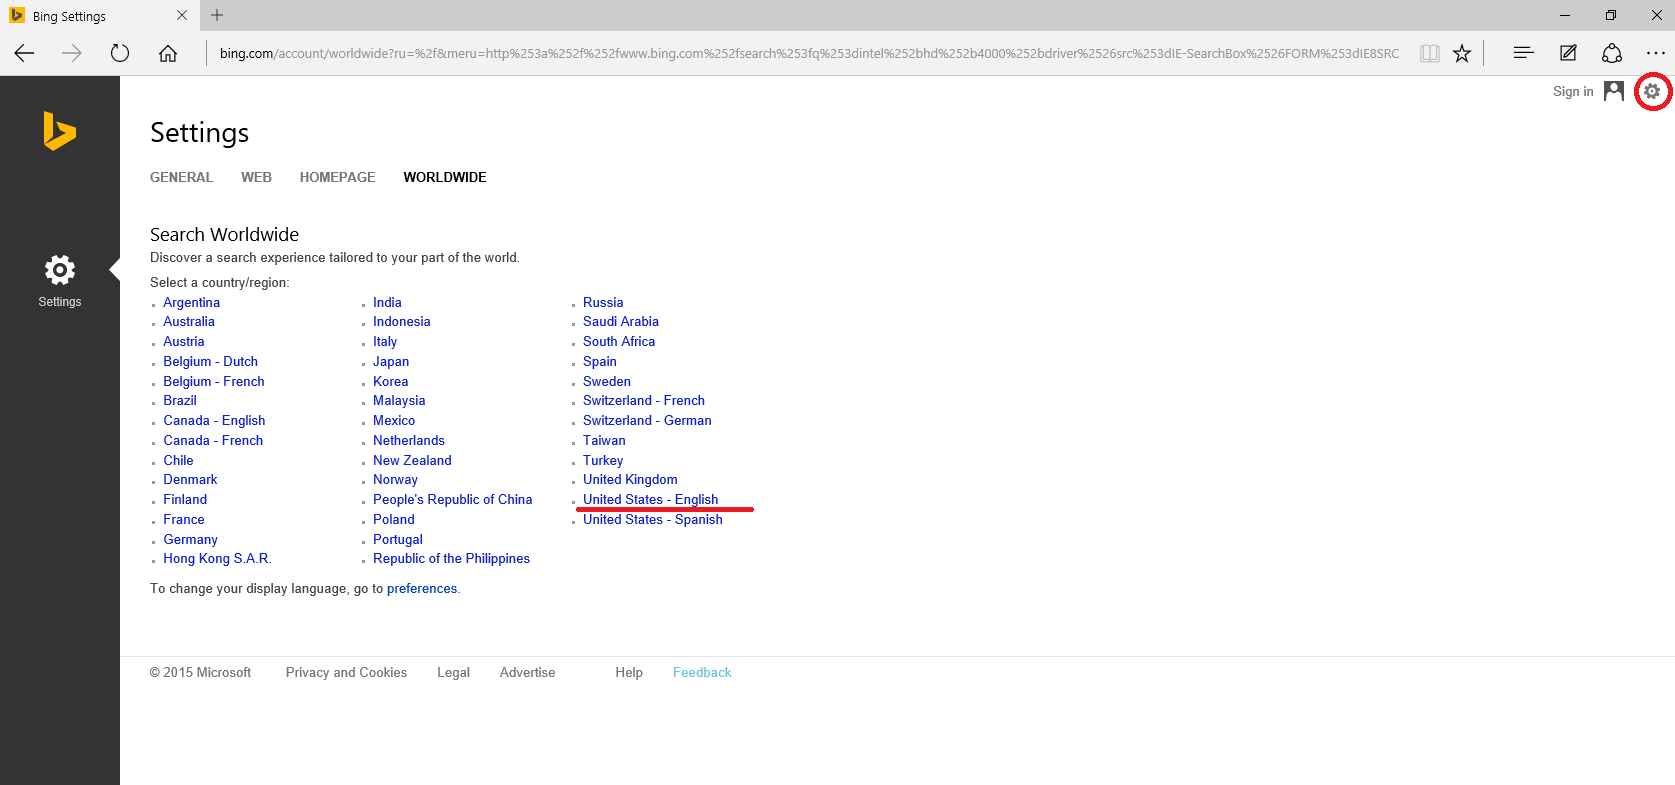Viewport: 1675px width, 785px height.
Task: Choose Canada - French
Action: (213, 440)
